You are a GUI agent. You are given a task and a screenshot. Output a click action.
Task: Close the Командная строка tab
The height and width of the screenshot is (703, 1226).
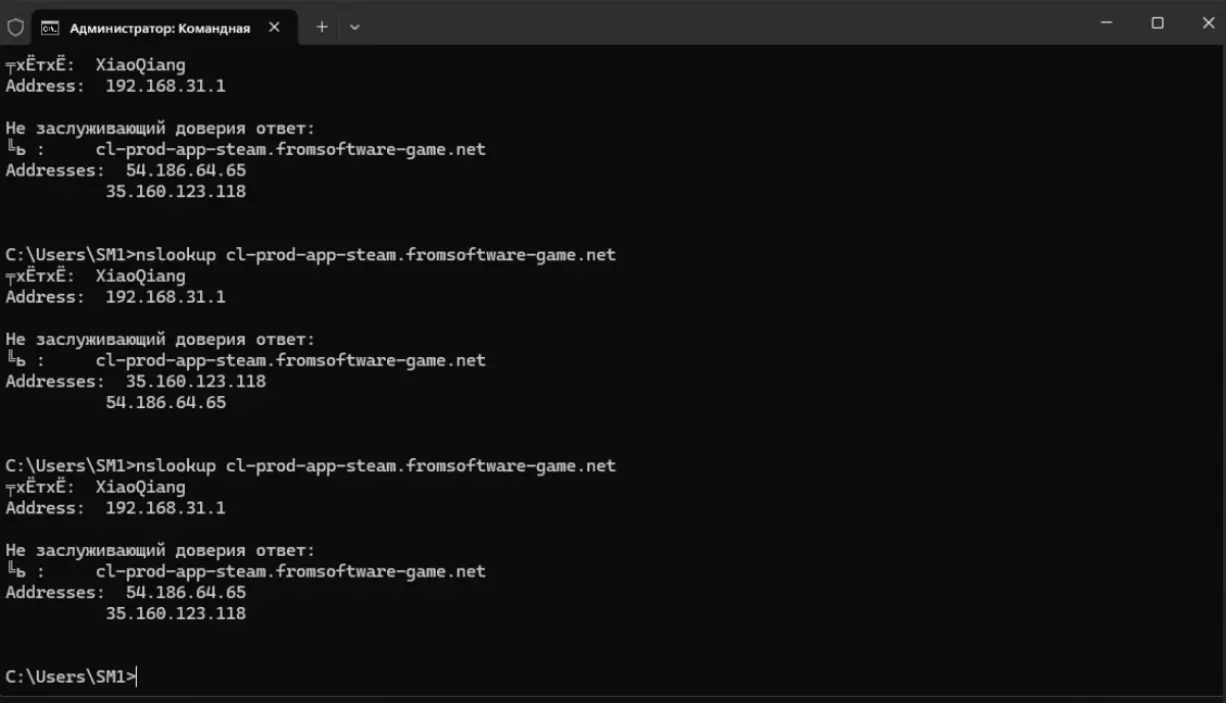[x=274, y=27]
